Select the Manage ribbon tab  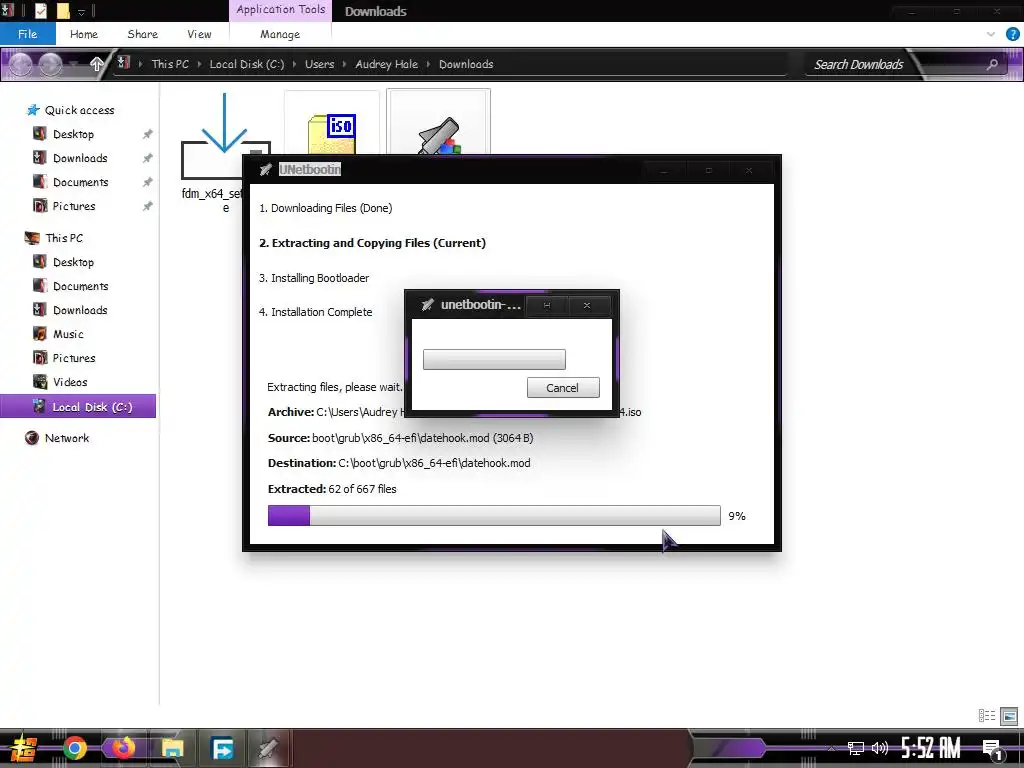pos(280,34)
